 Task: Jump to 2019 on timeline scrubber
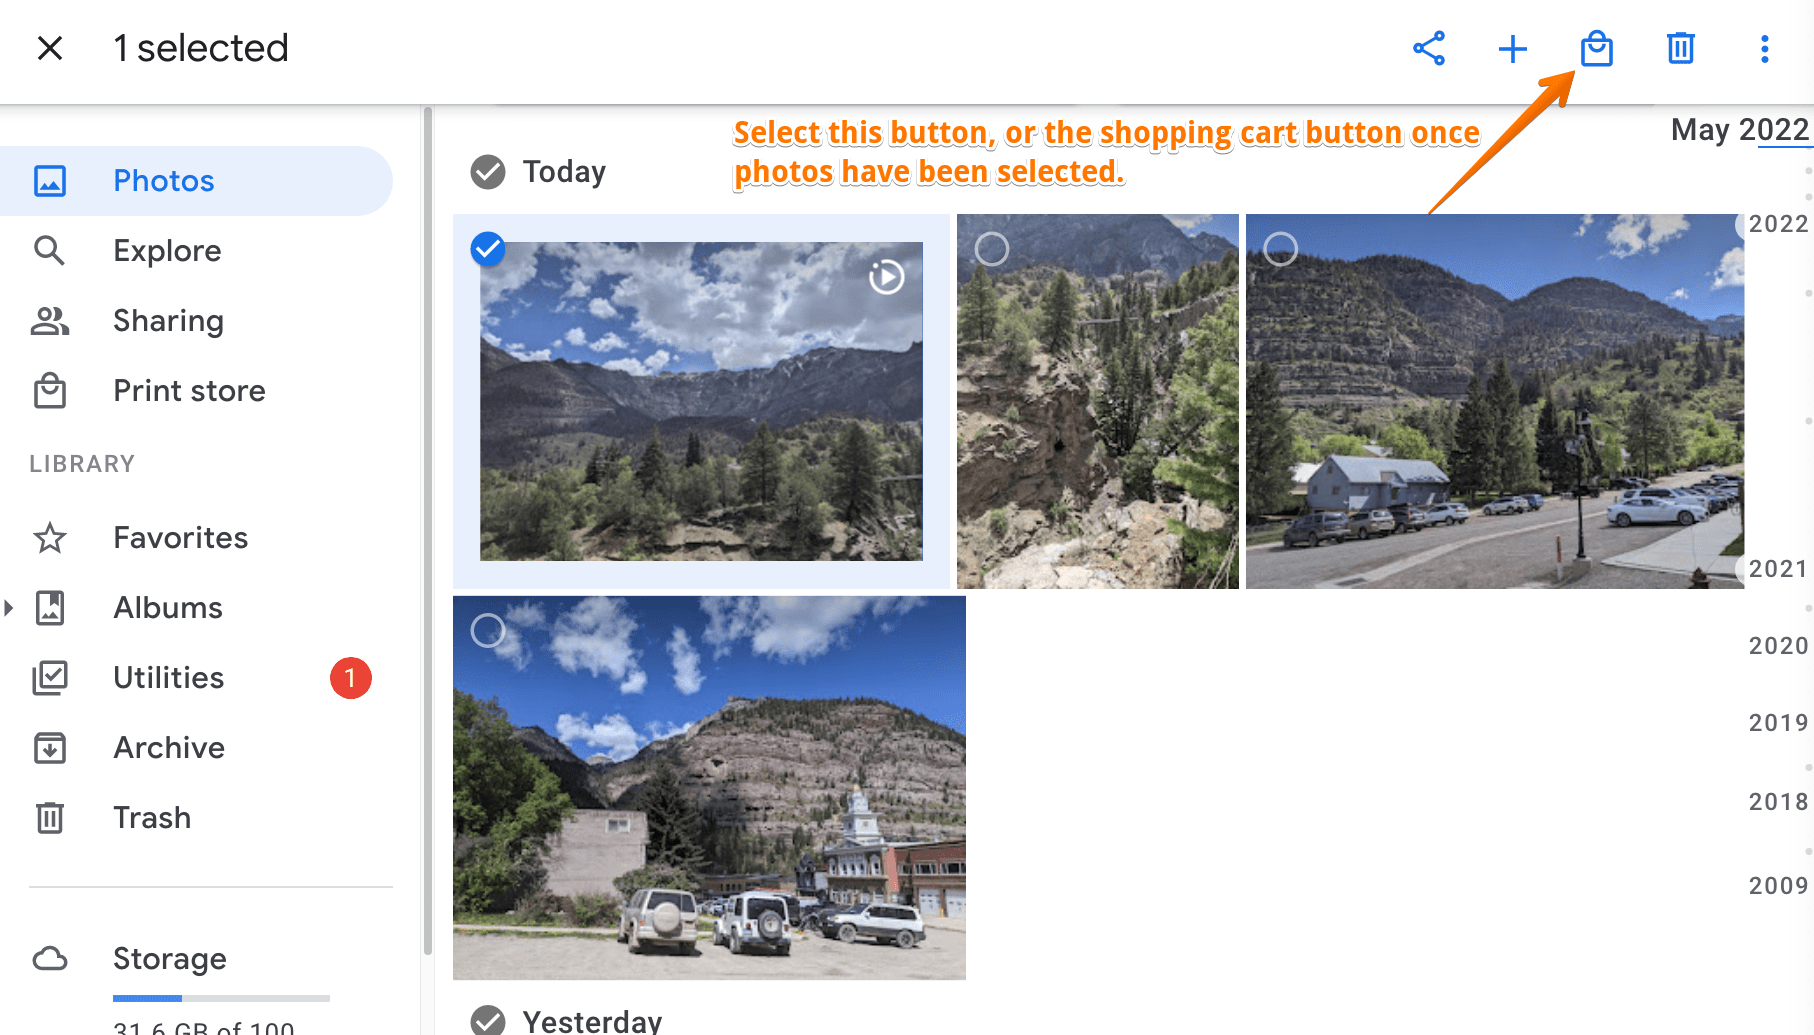point(1778,723)
